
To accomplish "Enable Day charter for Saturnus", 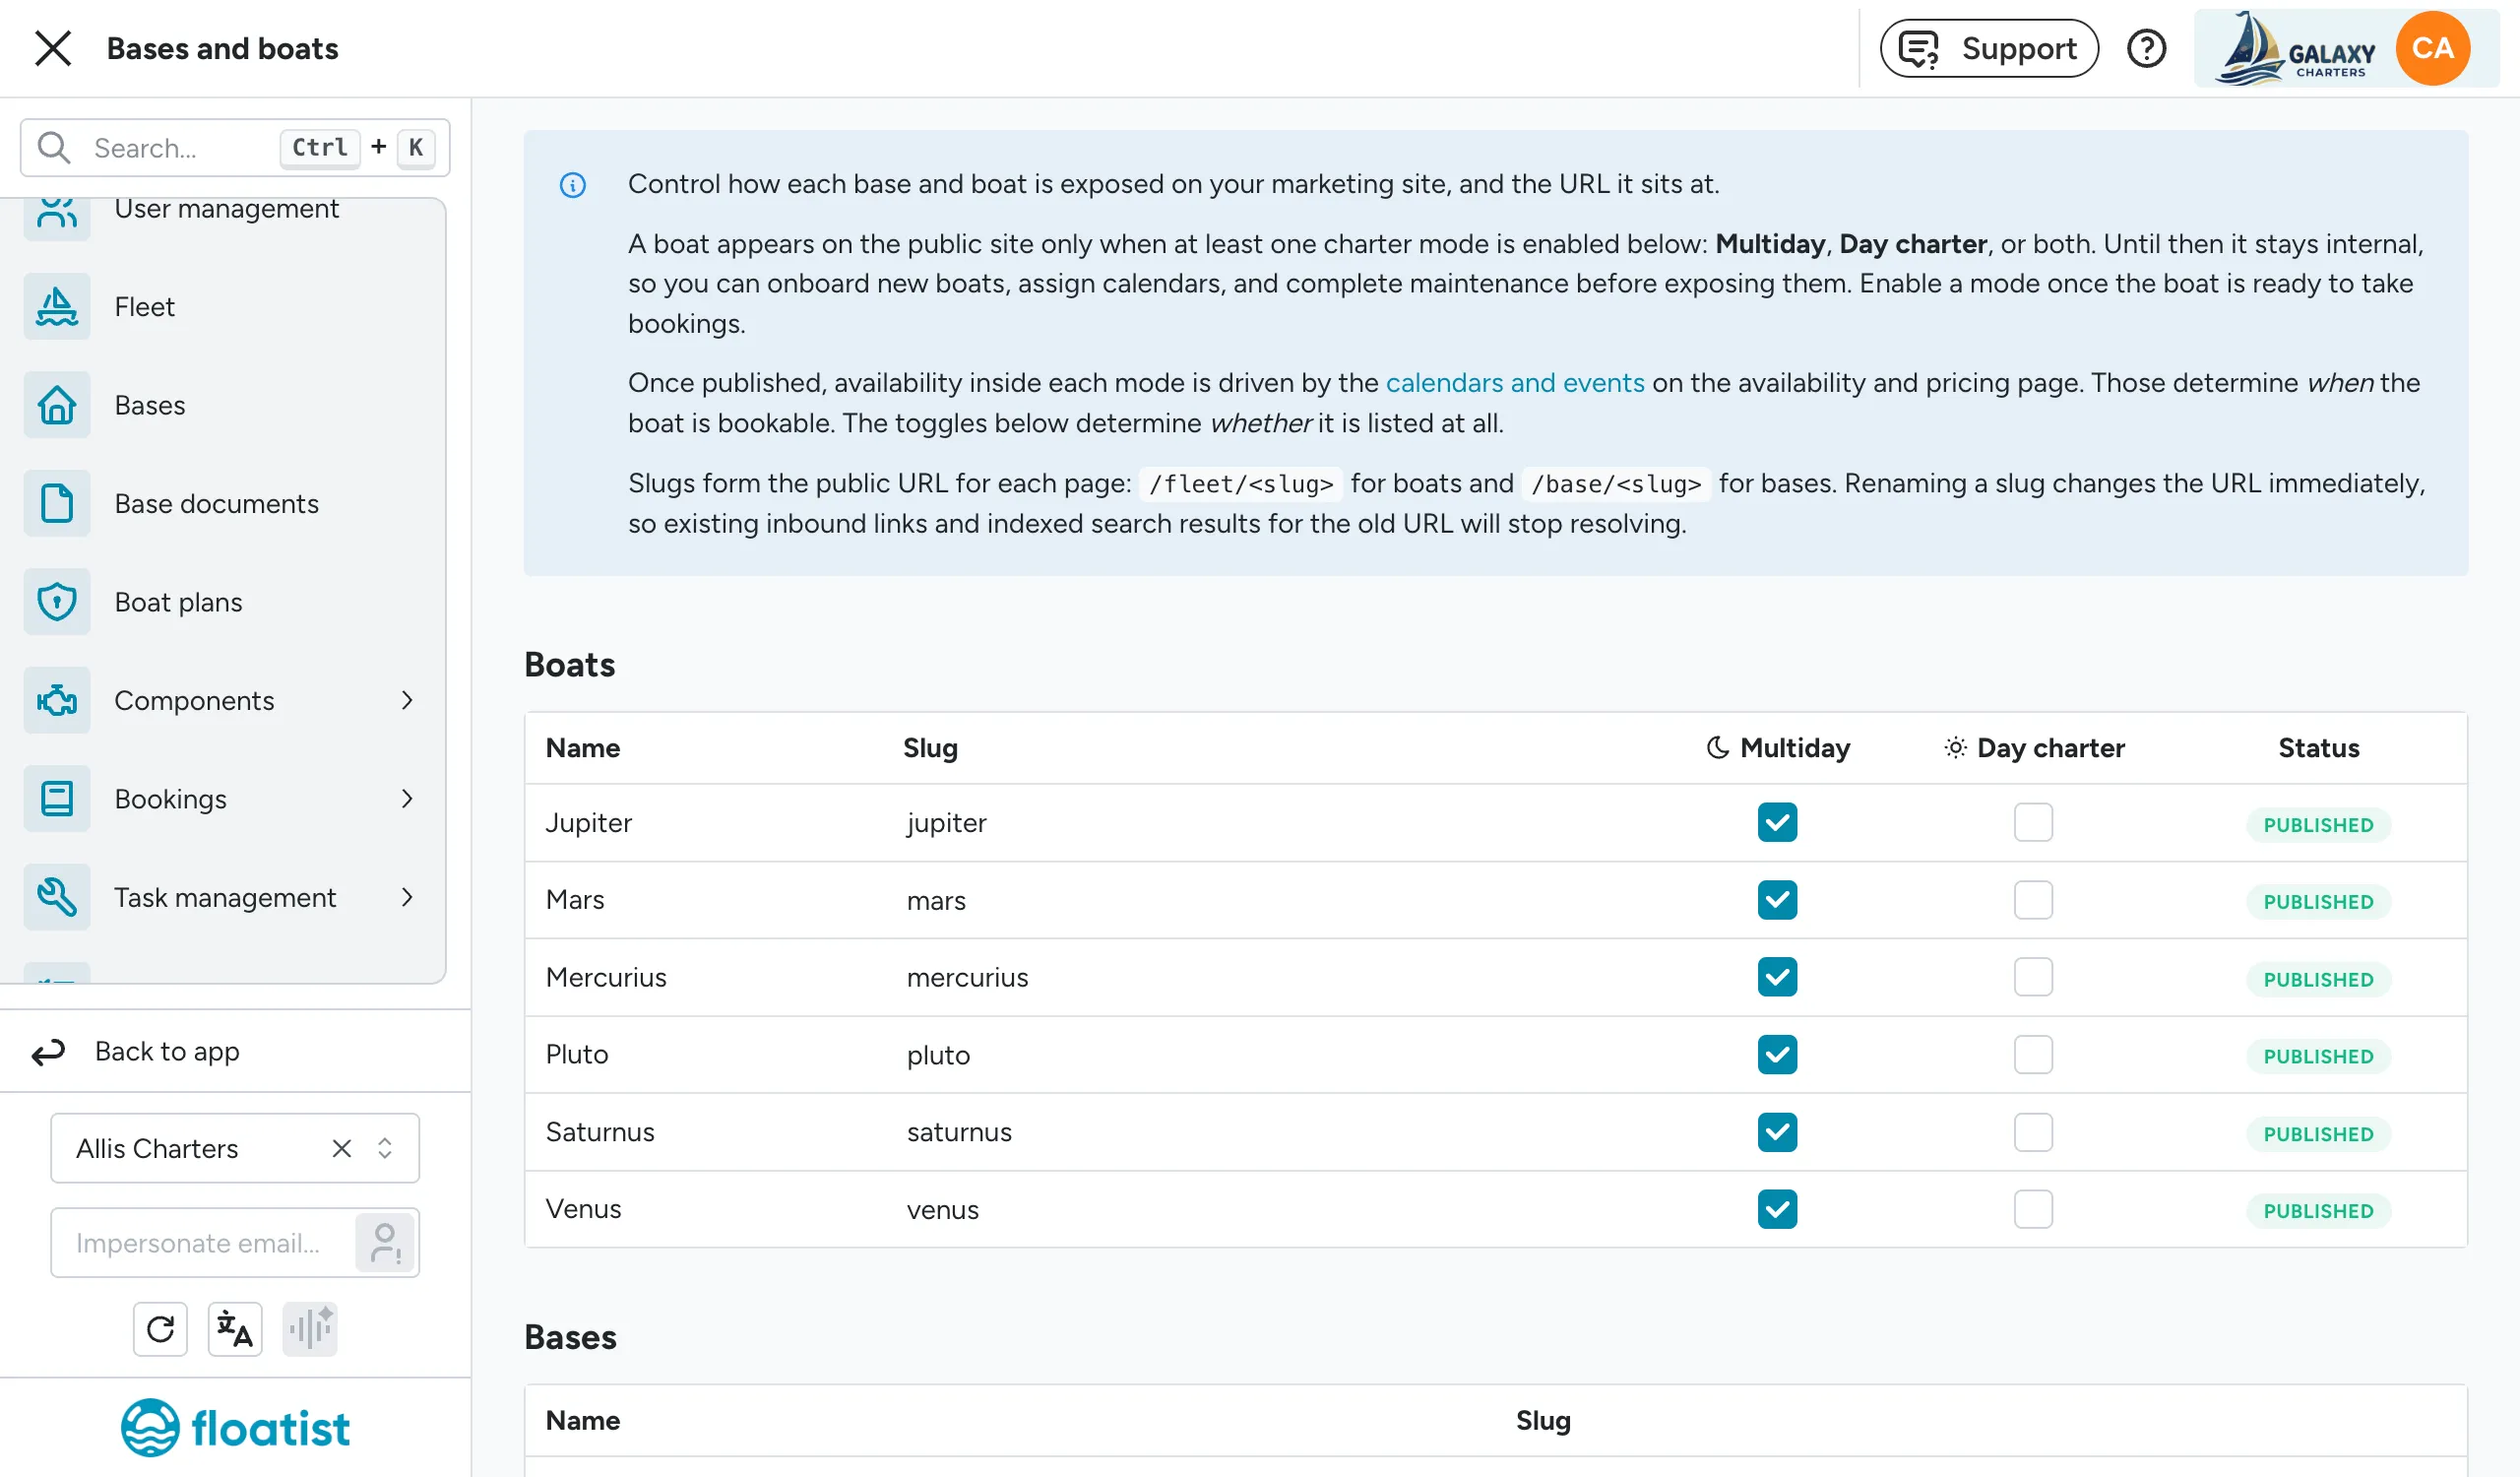I will 2033,1132.
